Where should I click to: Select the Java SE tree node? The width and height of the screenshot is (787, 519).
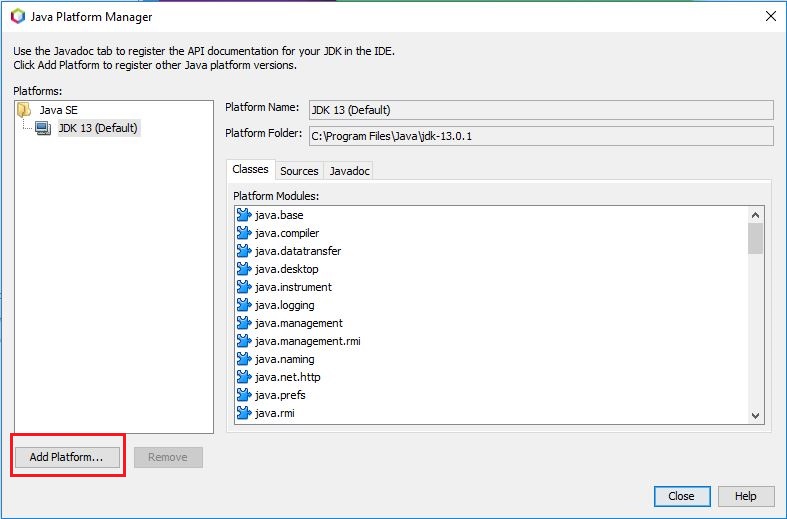pos(58,110)
